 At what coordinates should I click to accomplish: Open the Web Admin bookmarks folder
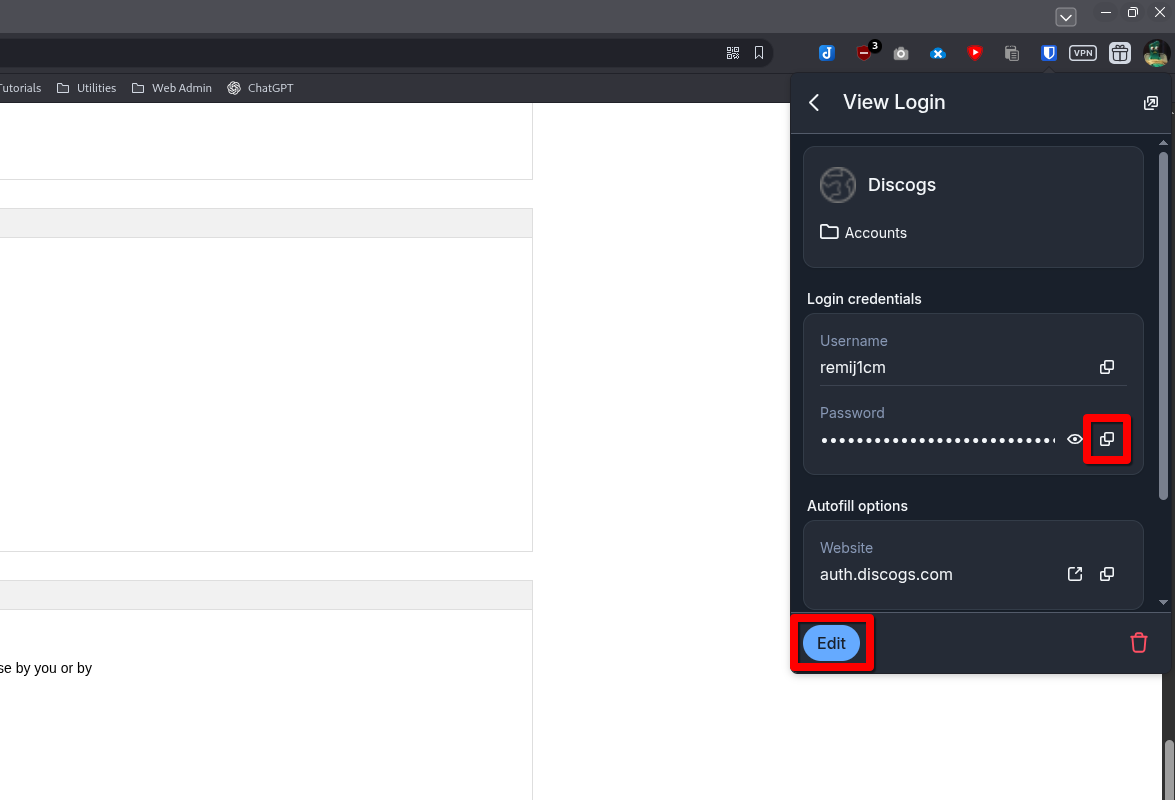point(172,88)
